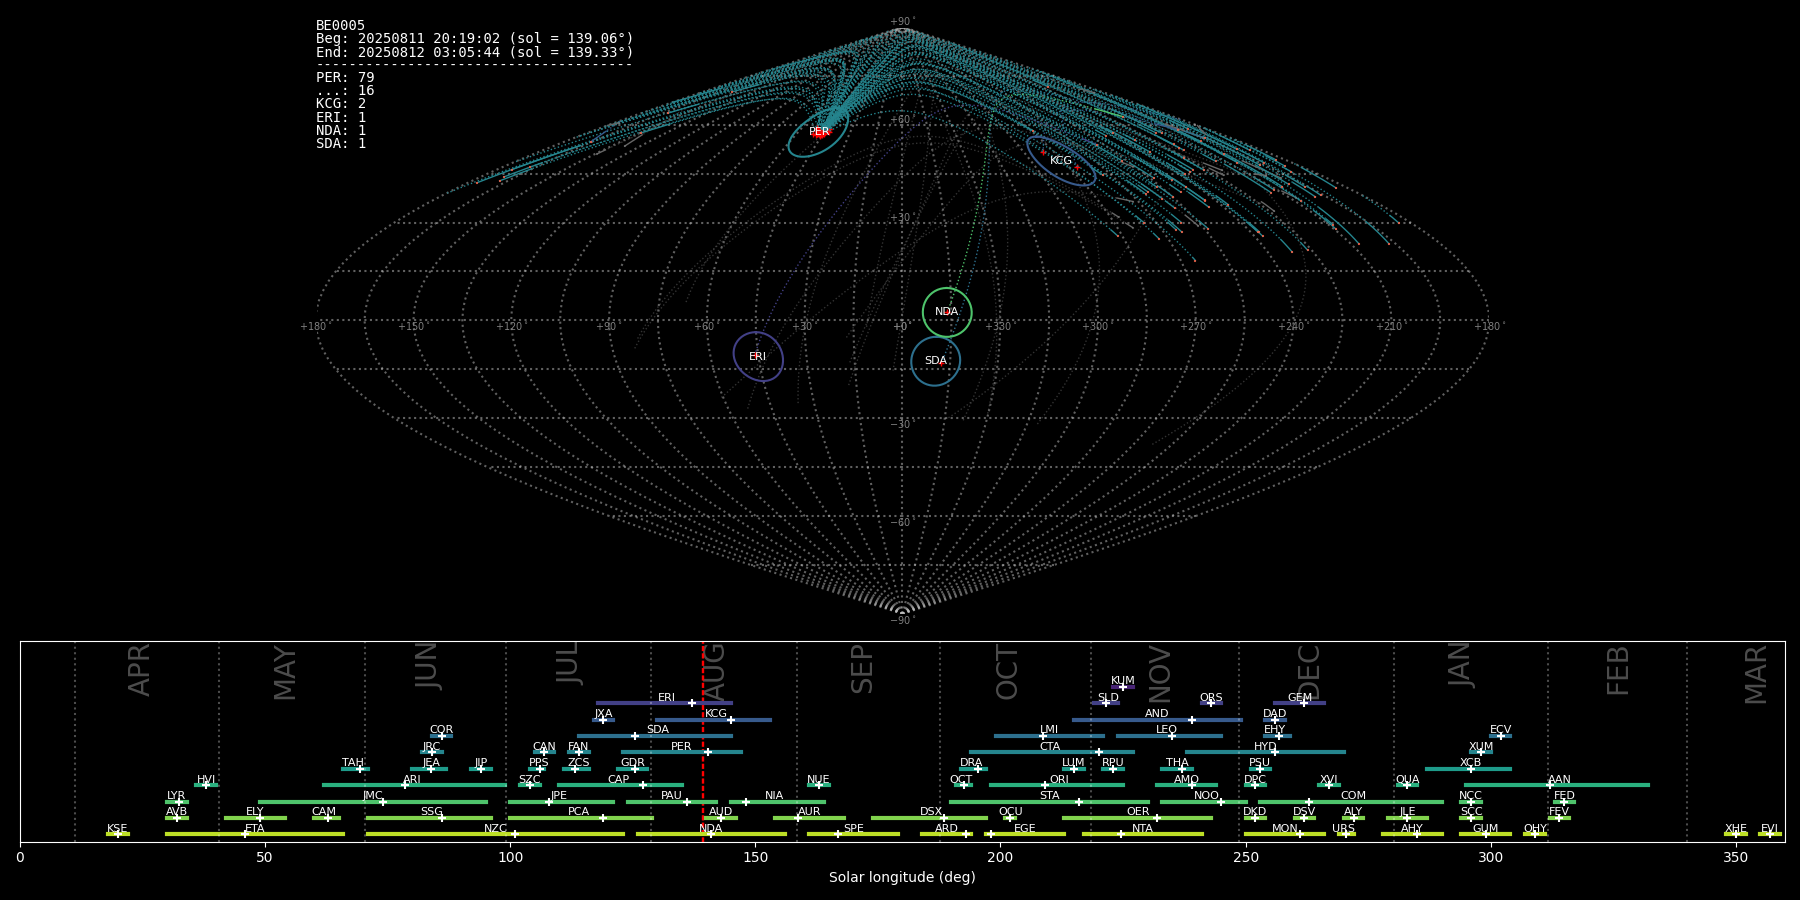Click the 'PER: 79' count in the legend

pos(345,78)
